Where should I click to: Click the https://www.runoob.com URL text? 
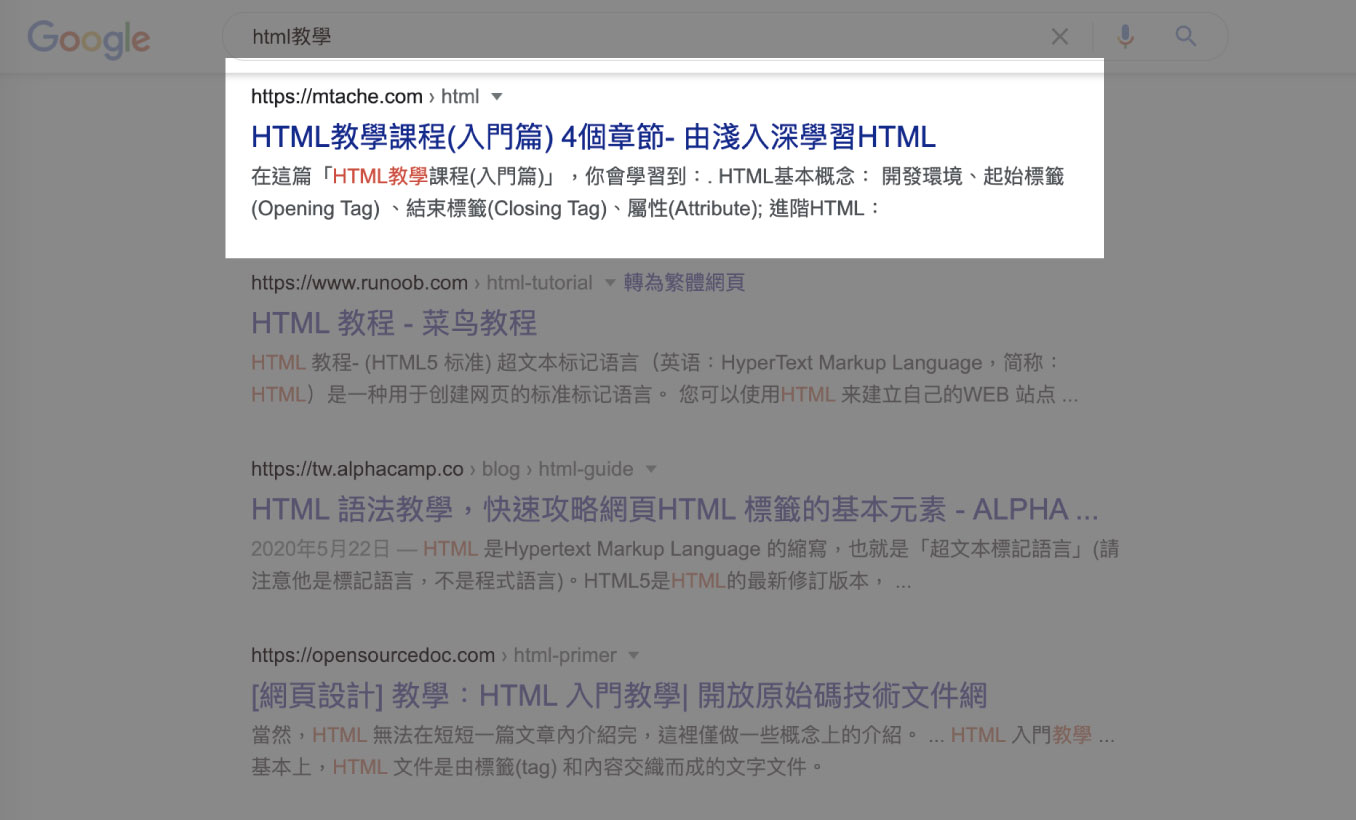point(359,283)
